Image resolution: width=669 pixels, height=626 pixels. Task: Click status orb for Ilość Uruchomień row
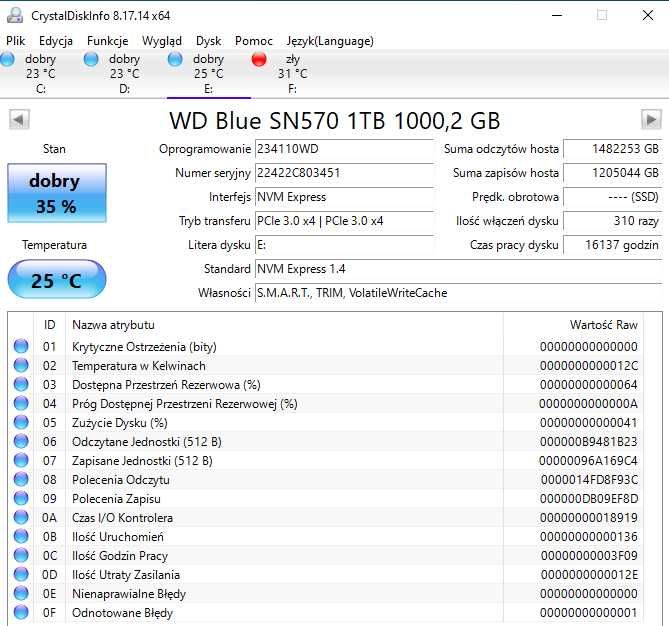(x=21, y=536)
